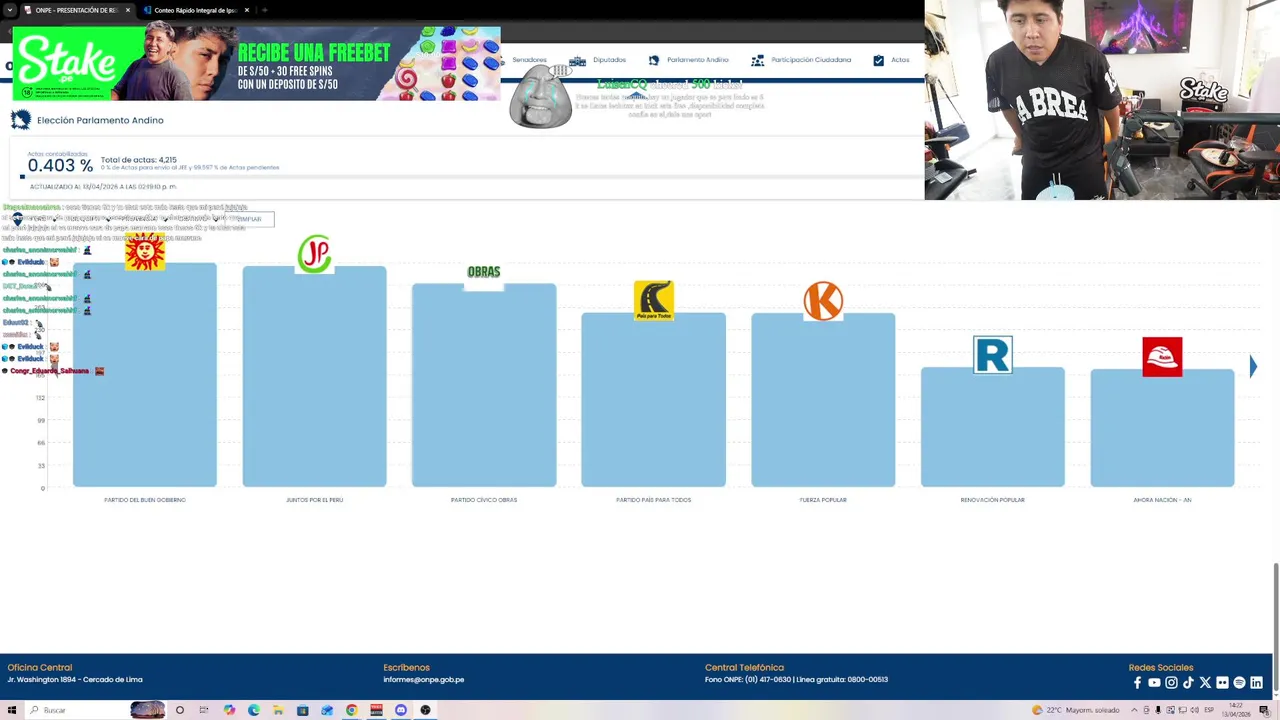Show next parties with the right arrow
Image resolution: width=1280 pixels, height=720 pixels.
(x=1253, y=367)
